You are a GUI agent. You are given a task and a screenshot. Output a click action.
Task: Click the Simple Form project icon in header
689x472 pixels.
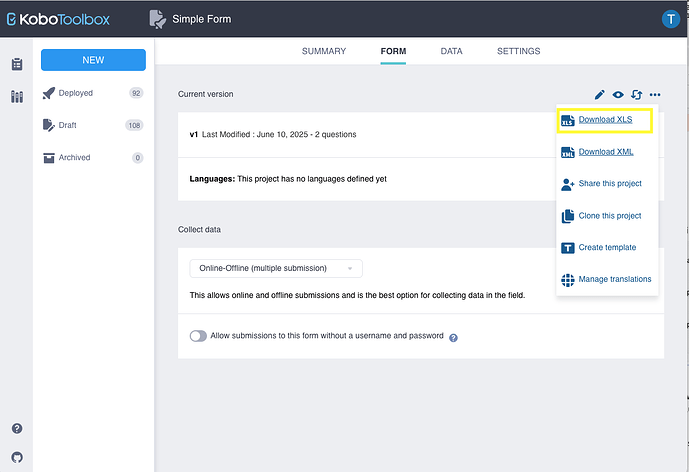(x=157, y=19)
